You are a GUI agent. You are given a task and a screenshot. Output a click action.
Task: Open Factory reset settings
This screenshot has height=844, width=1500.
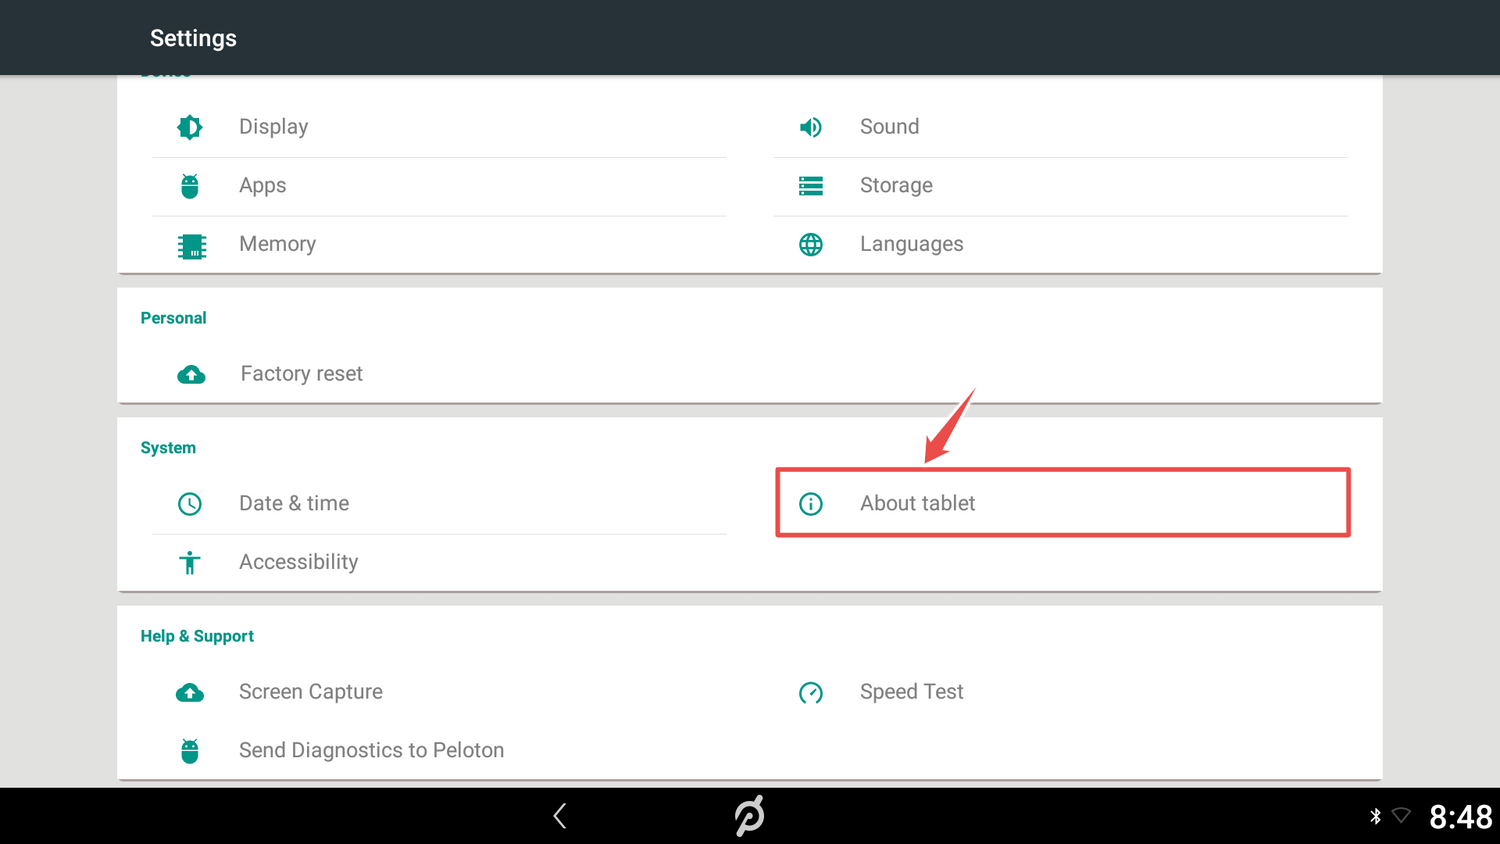coord(301,374)
